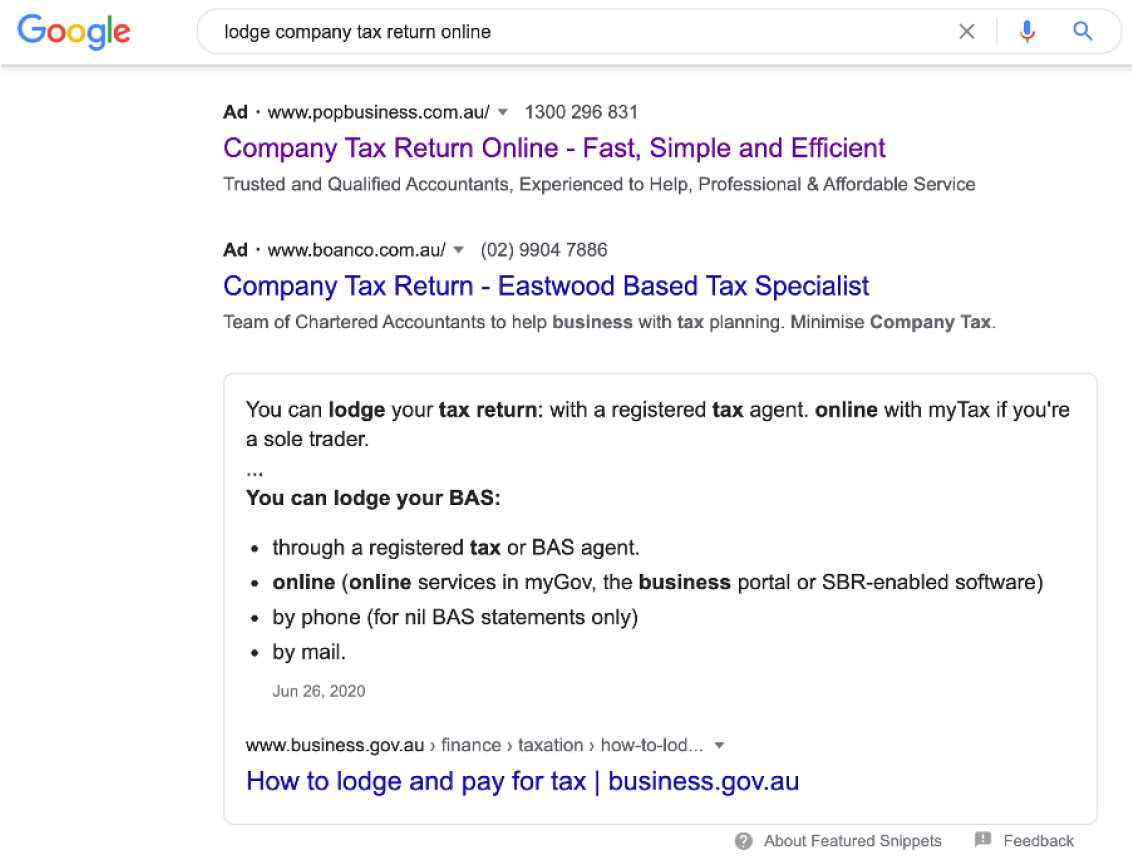
Task: Click the Feedback flag icon
Action: (983, 839)
